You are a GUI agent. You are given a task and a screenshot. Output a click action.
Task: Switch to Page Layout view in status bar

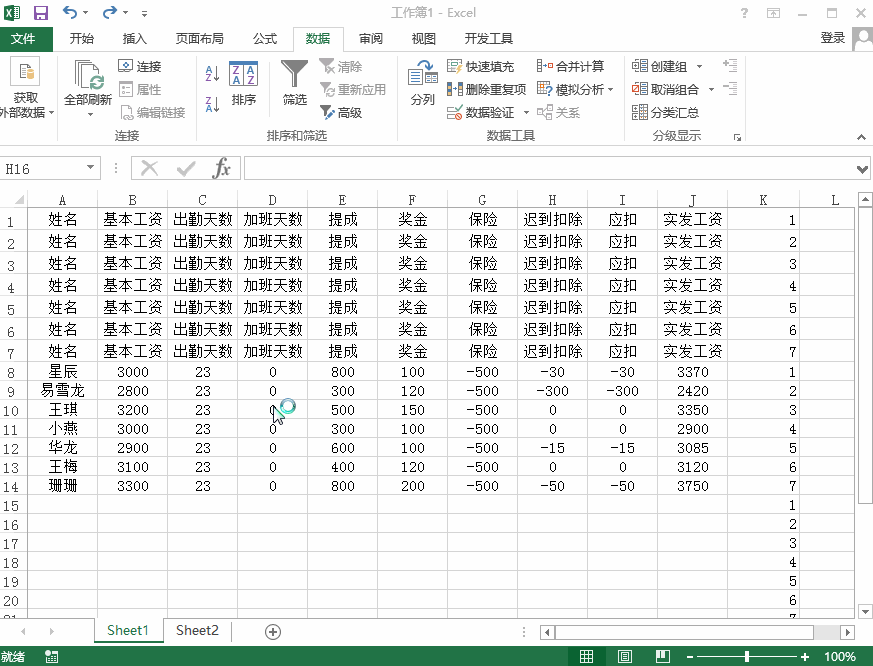(625, 656)
